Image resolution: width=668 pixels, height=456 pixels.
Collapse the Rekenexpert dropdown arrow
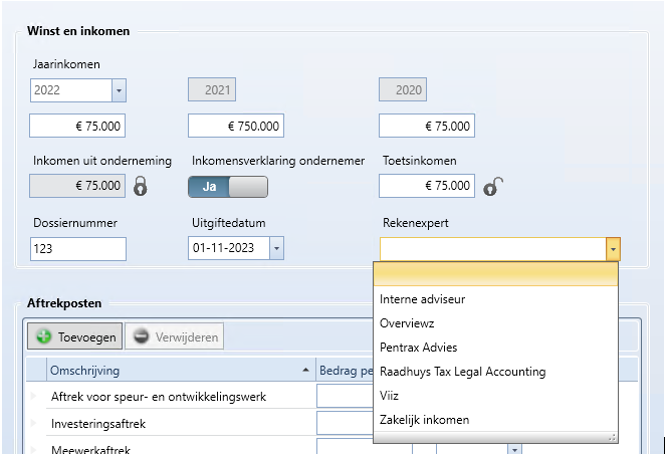coord(612,249)
